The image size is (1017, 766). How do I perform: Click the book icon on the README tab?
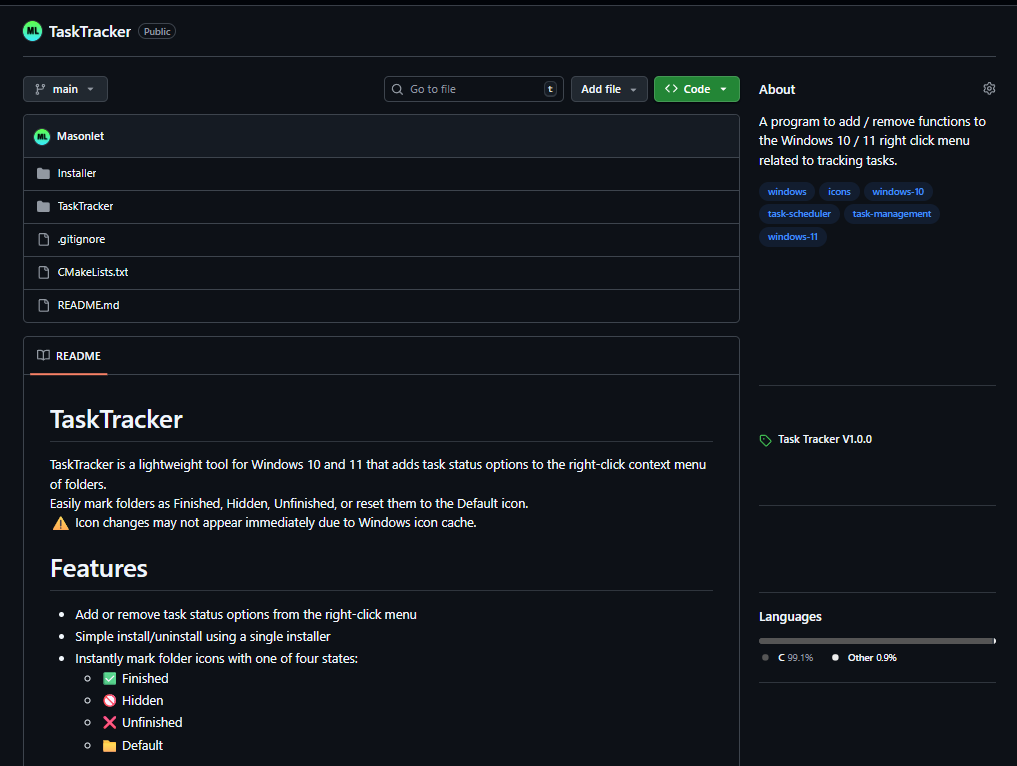click(43, 356)
